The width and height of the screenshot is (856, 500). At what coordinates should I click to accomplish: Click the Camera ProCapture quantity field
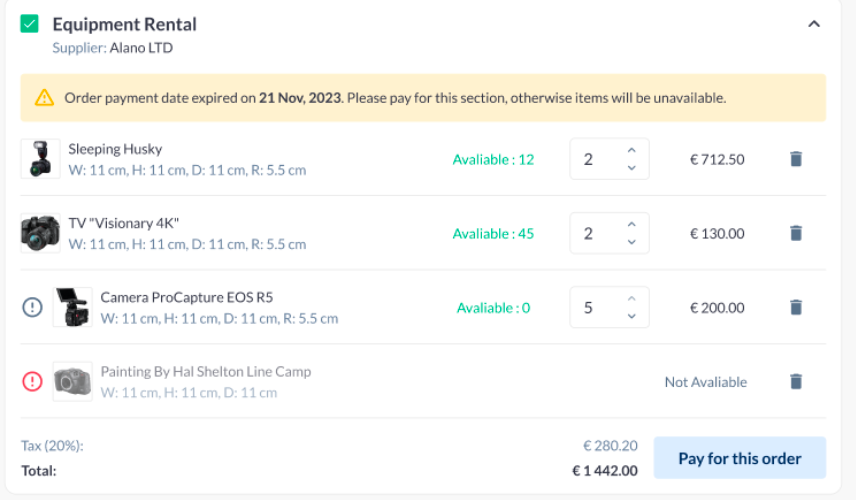[x=594, y=307]
